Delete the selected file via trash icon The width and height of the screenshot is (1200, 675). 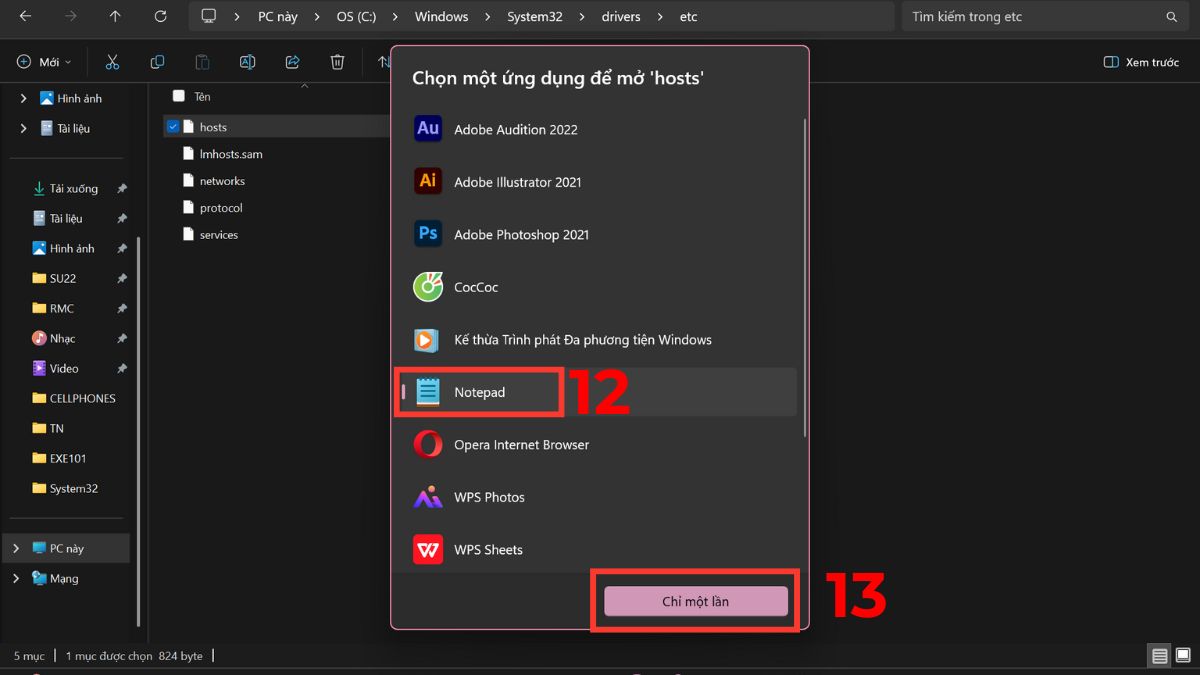[337, 61]
